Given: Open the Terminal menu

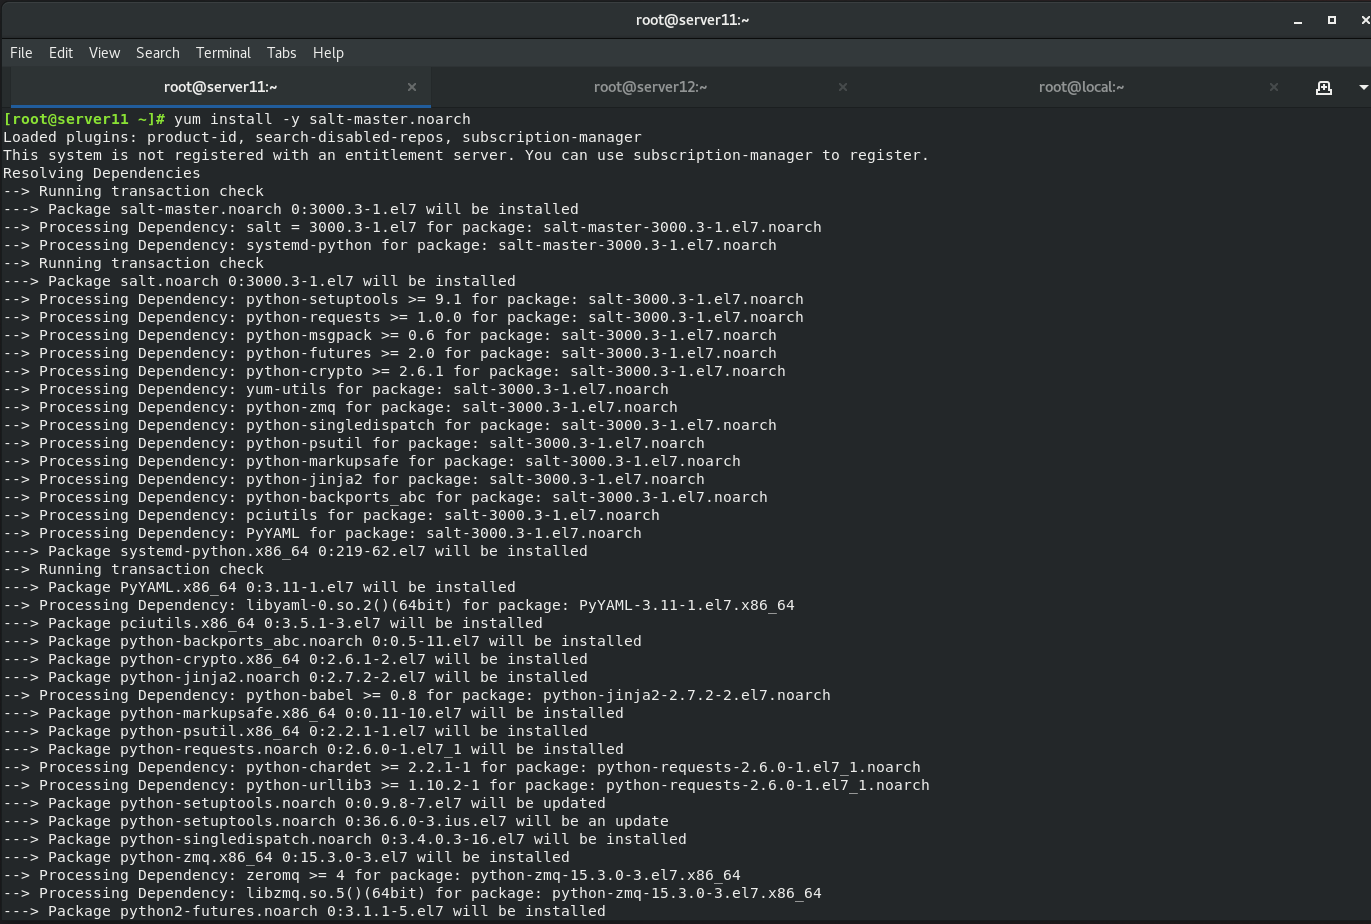Looking at the screenshot, I should pos(223,52).
